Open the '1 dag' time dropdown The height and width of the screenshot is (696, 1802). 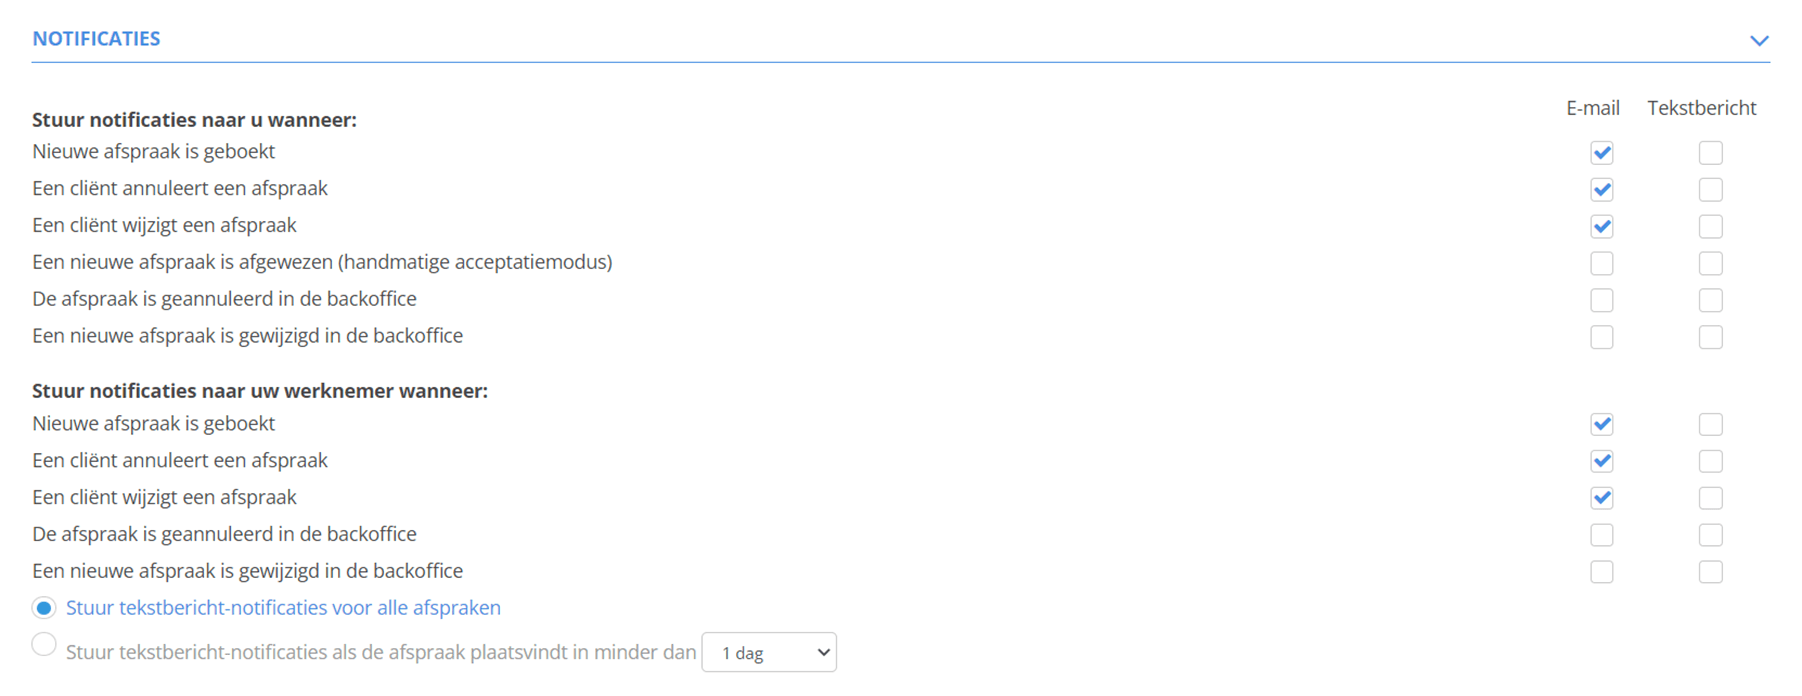tap(769, 652)
